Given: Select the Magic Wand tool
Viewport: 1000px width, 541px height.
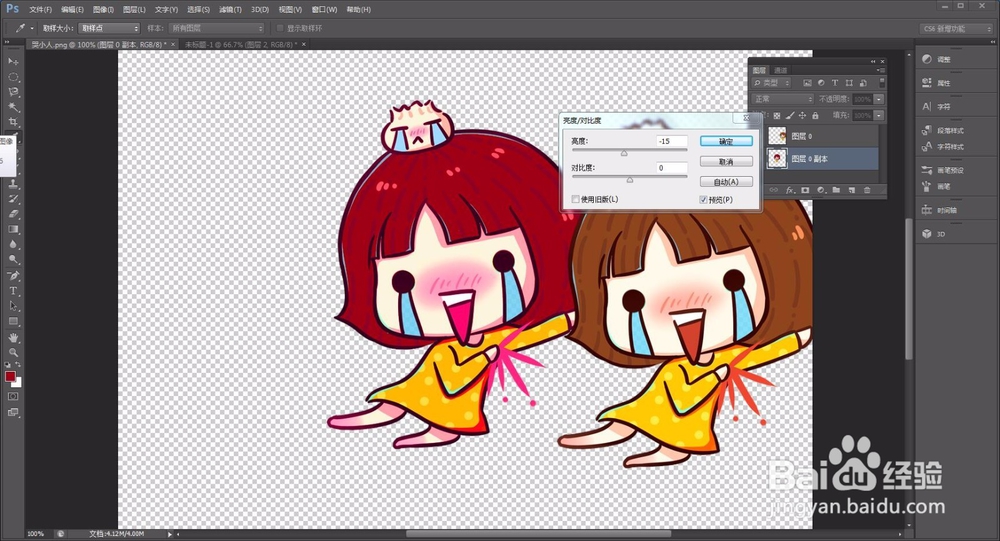Looking at the screenshot, I should 13,107.
